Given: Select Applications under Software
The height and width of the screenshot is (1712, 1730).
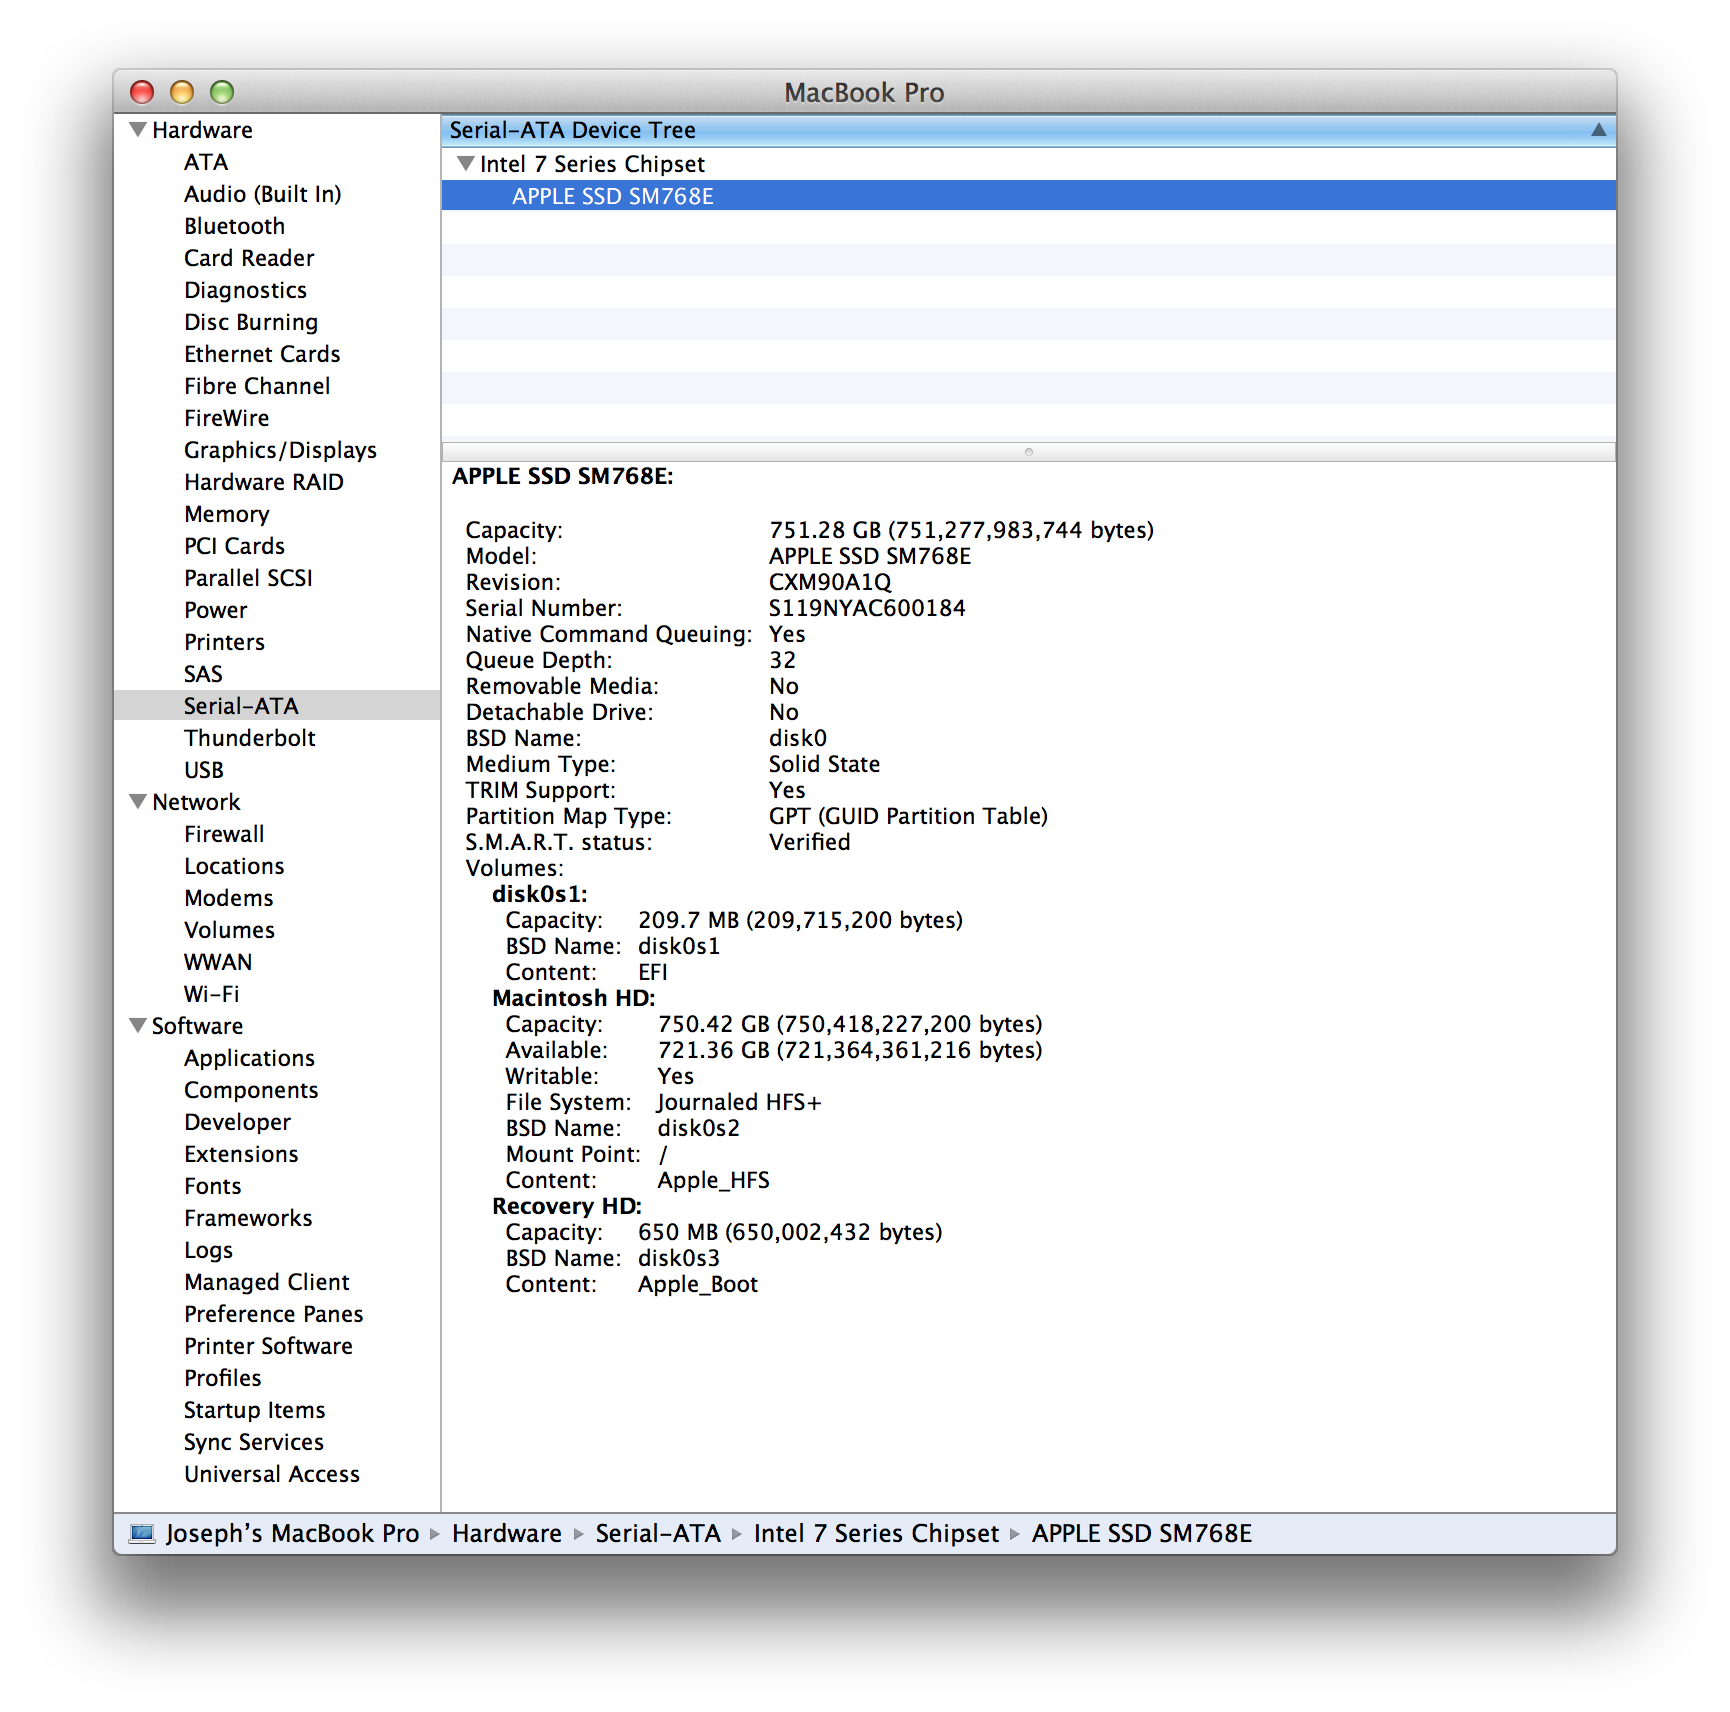Looking at the screenshot, I should [x=250, y=1058].
